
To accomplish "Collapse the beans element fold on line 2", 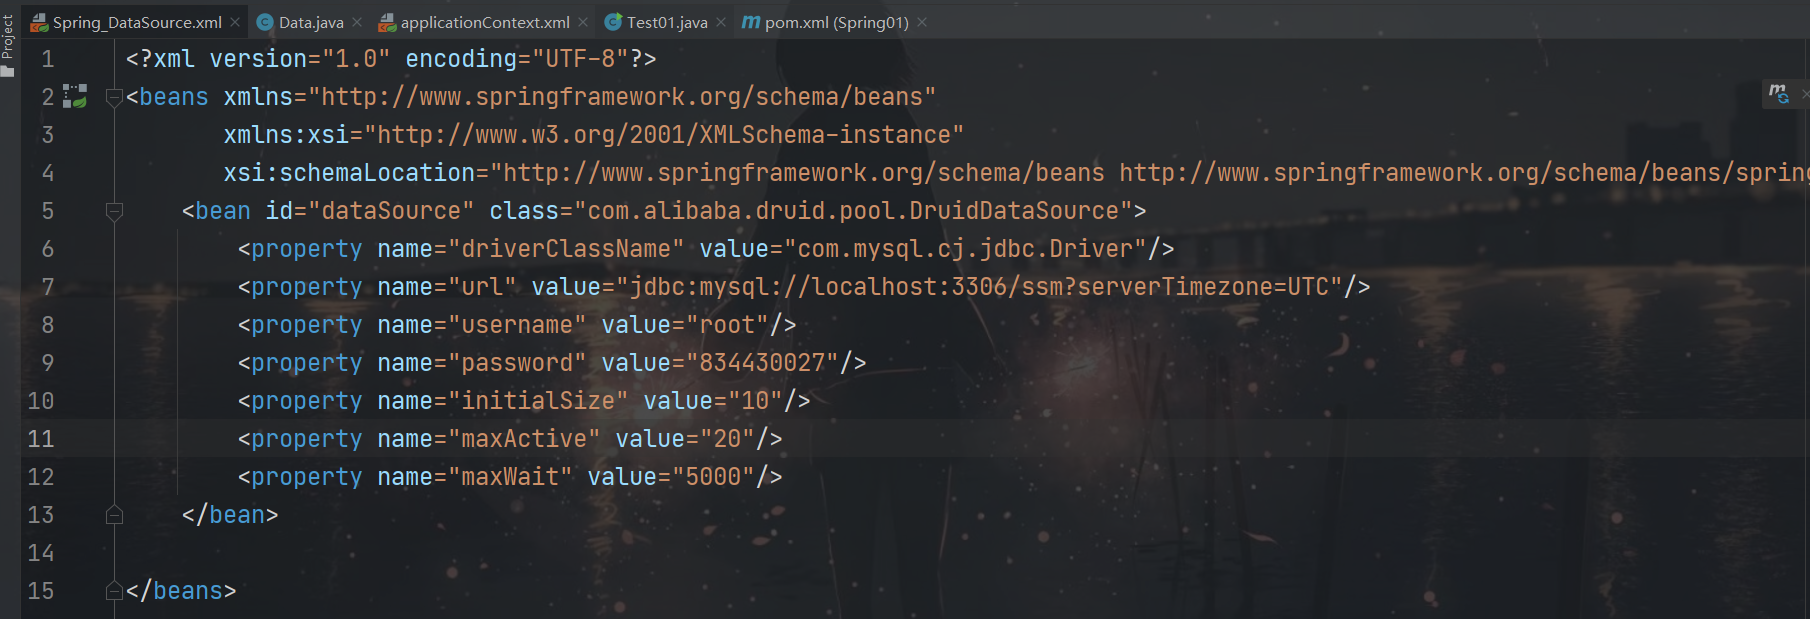I will (x=114, y=97).
